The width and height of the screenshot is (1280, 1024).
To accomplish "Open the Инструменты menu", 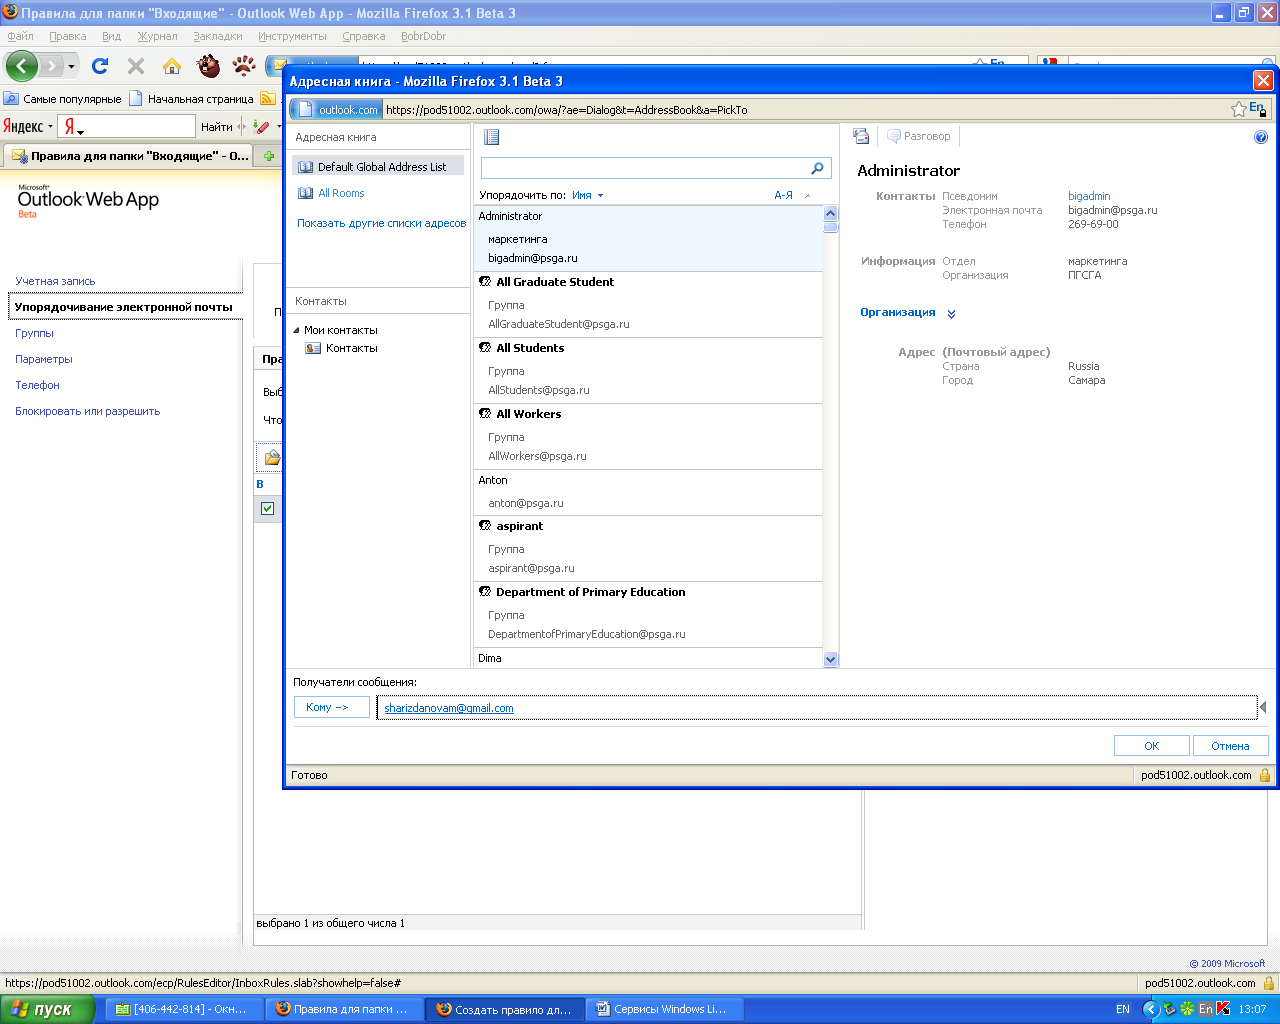I will click(292, 36).
